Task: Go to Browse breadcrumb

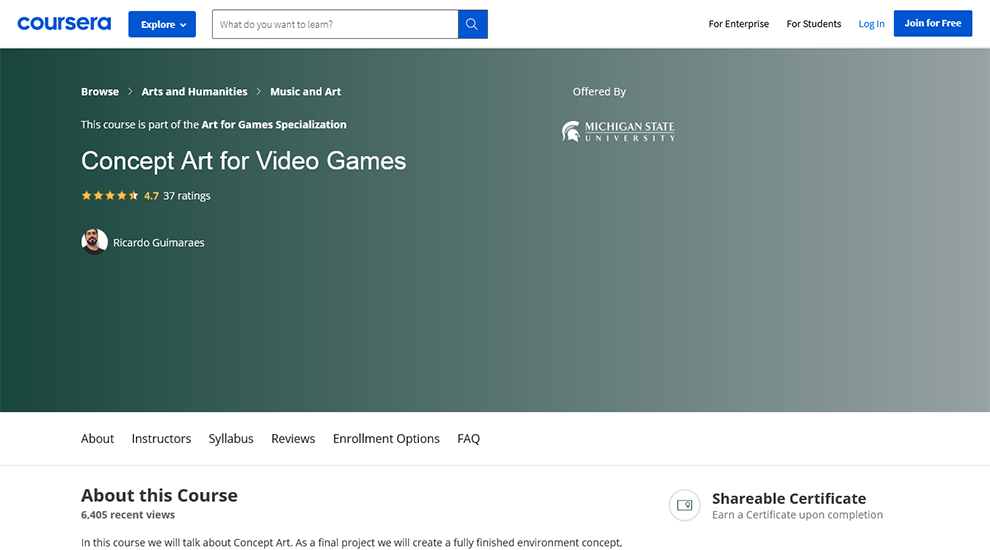Action: pos(100,92)
